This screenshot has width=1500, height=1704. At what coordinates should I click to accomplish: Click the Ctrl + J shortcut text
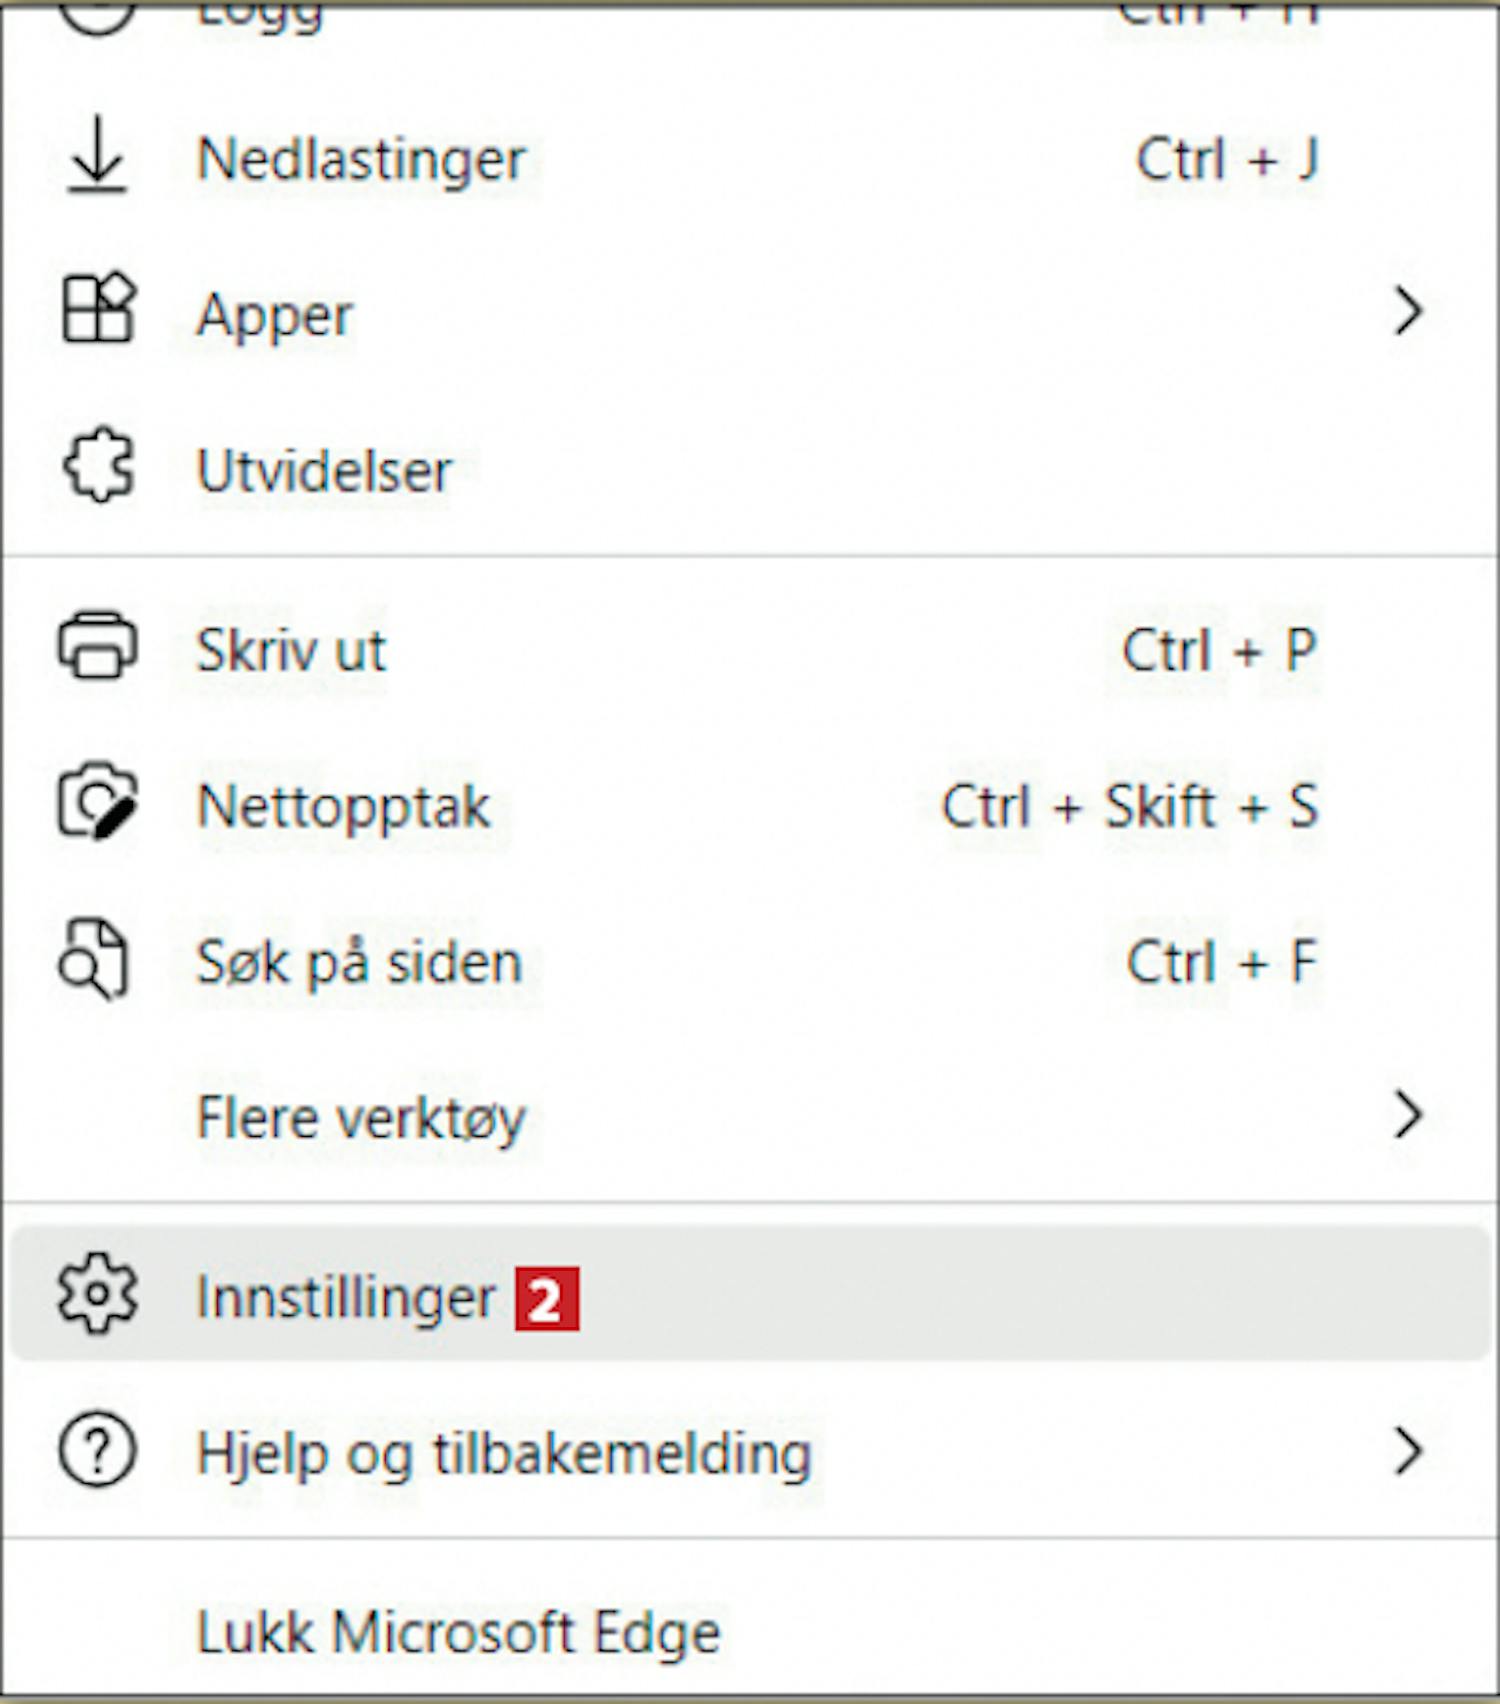1227,160
